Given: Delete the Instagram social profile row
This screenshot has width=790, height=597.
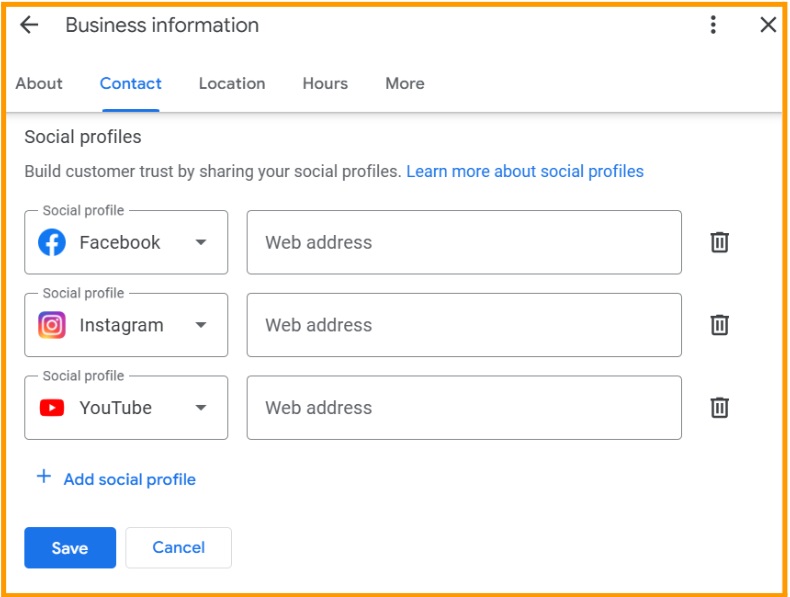Looking at the screenshot, I should pos(719,325).
